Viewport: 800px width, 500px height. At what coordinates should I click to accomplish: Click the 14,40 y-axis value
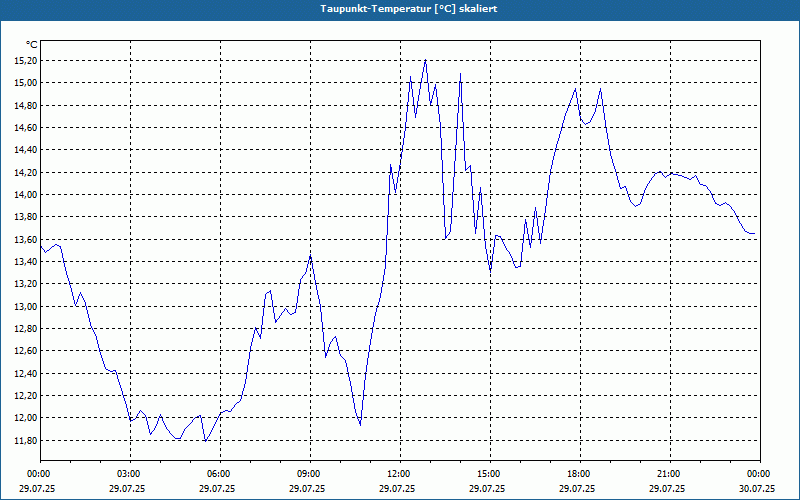coord(26,150)
